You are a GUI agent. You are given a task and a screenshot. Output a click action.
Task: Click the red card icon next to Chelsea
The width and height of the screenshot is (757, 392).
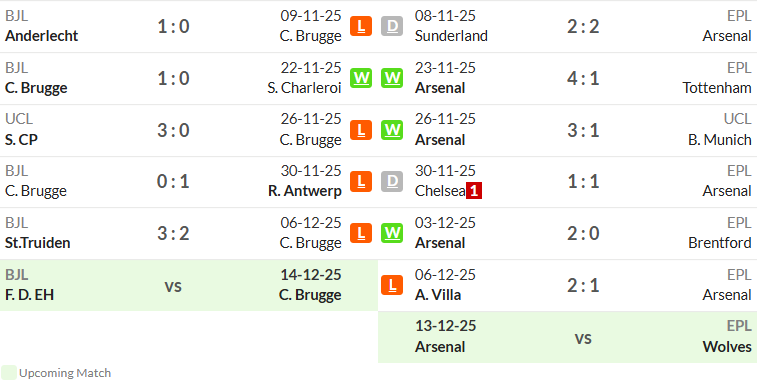474,191
